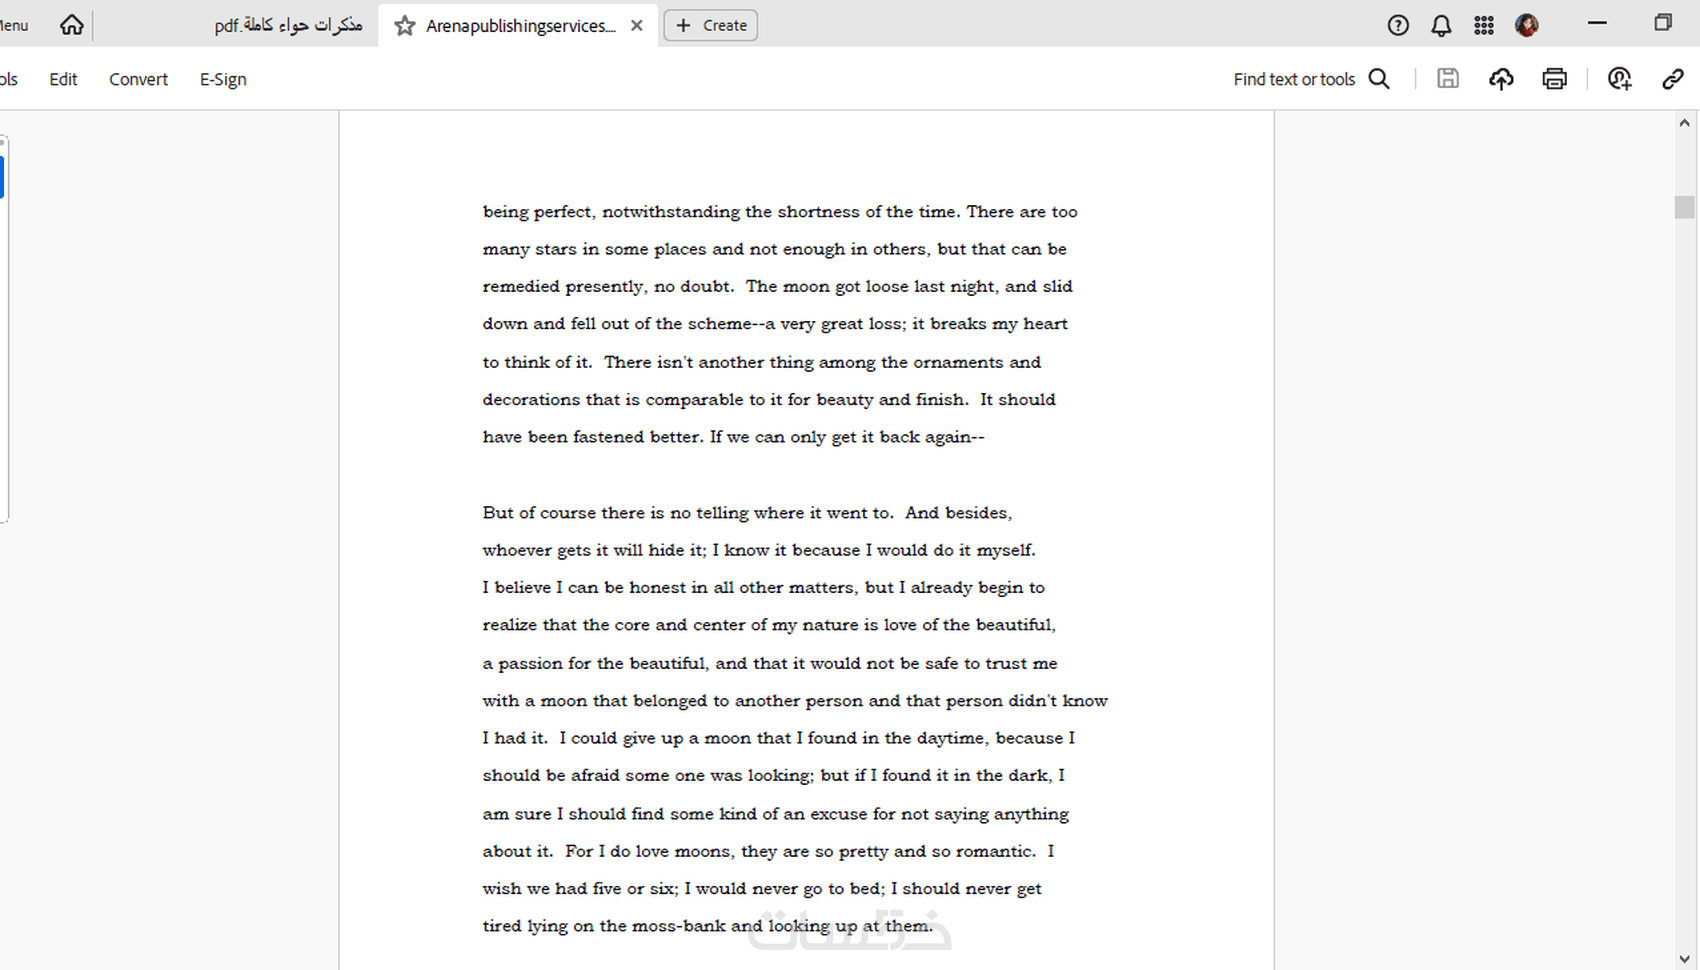Click the line starting 'whoever gets it will hide'
Screen dimensions: 1700x970
pos(759,550)
